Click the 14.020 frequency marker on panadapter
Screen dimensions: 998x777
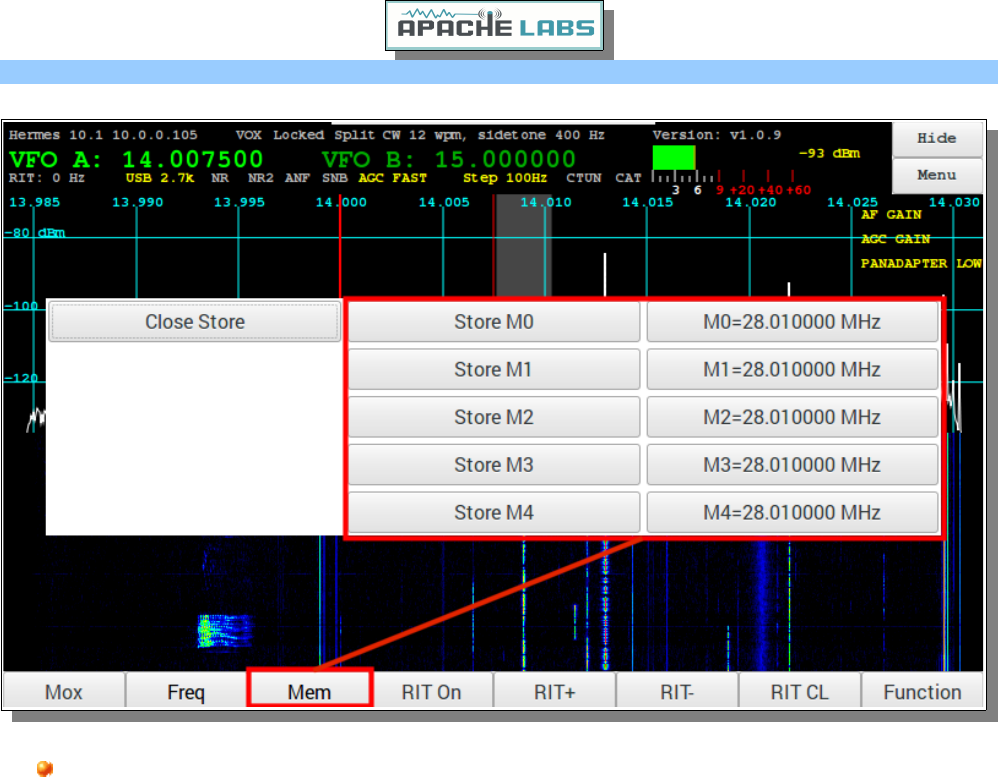tap(751, 202)
